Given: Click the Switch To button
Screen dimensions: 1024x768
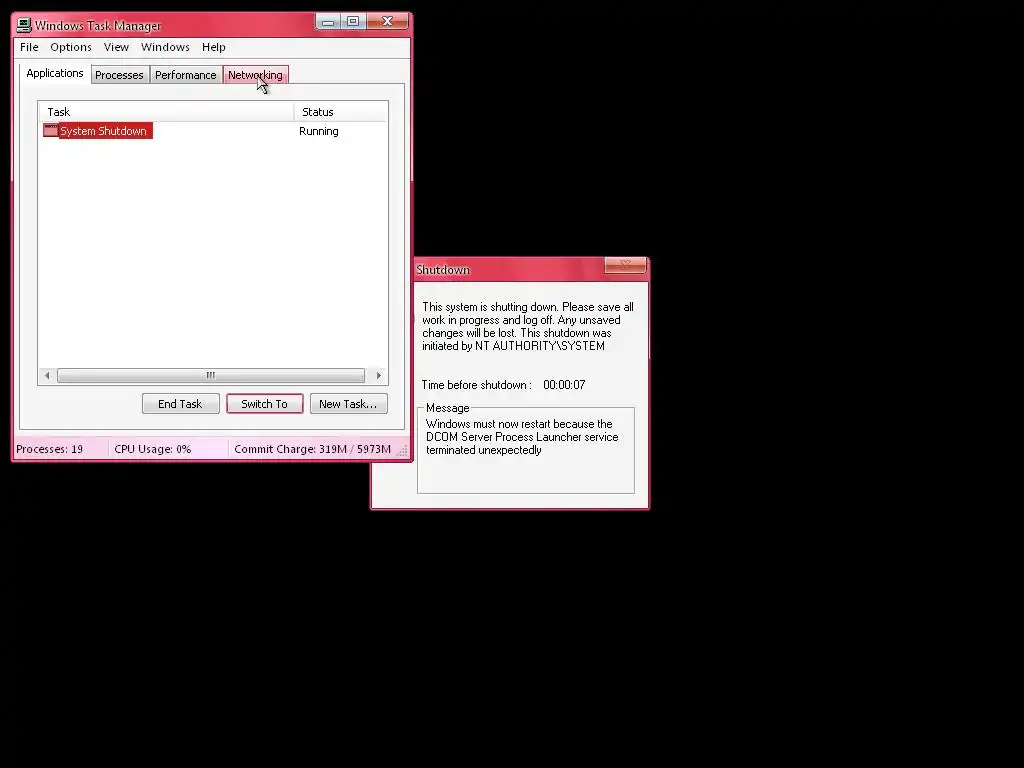Looking at the screenshot, I should coord(264,404).
